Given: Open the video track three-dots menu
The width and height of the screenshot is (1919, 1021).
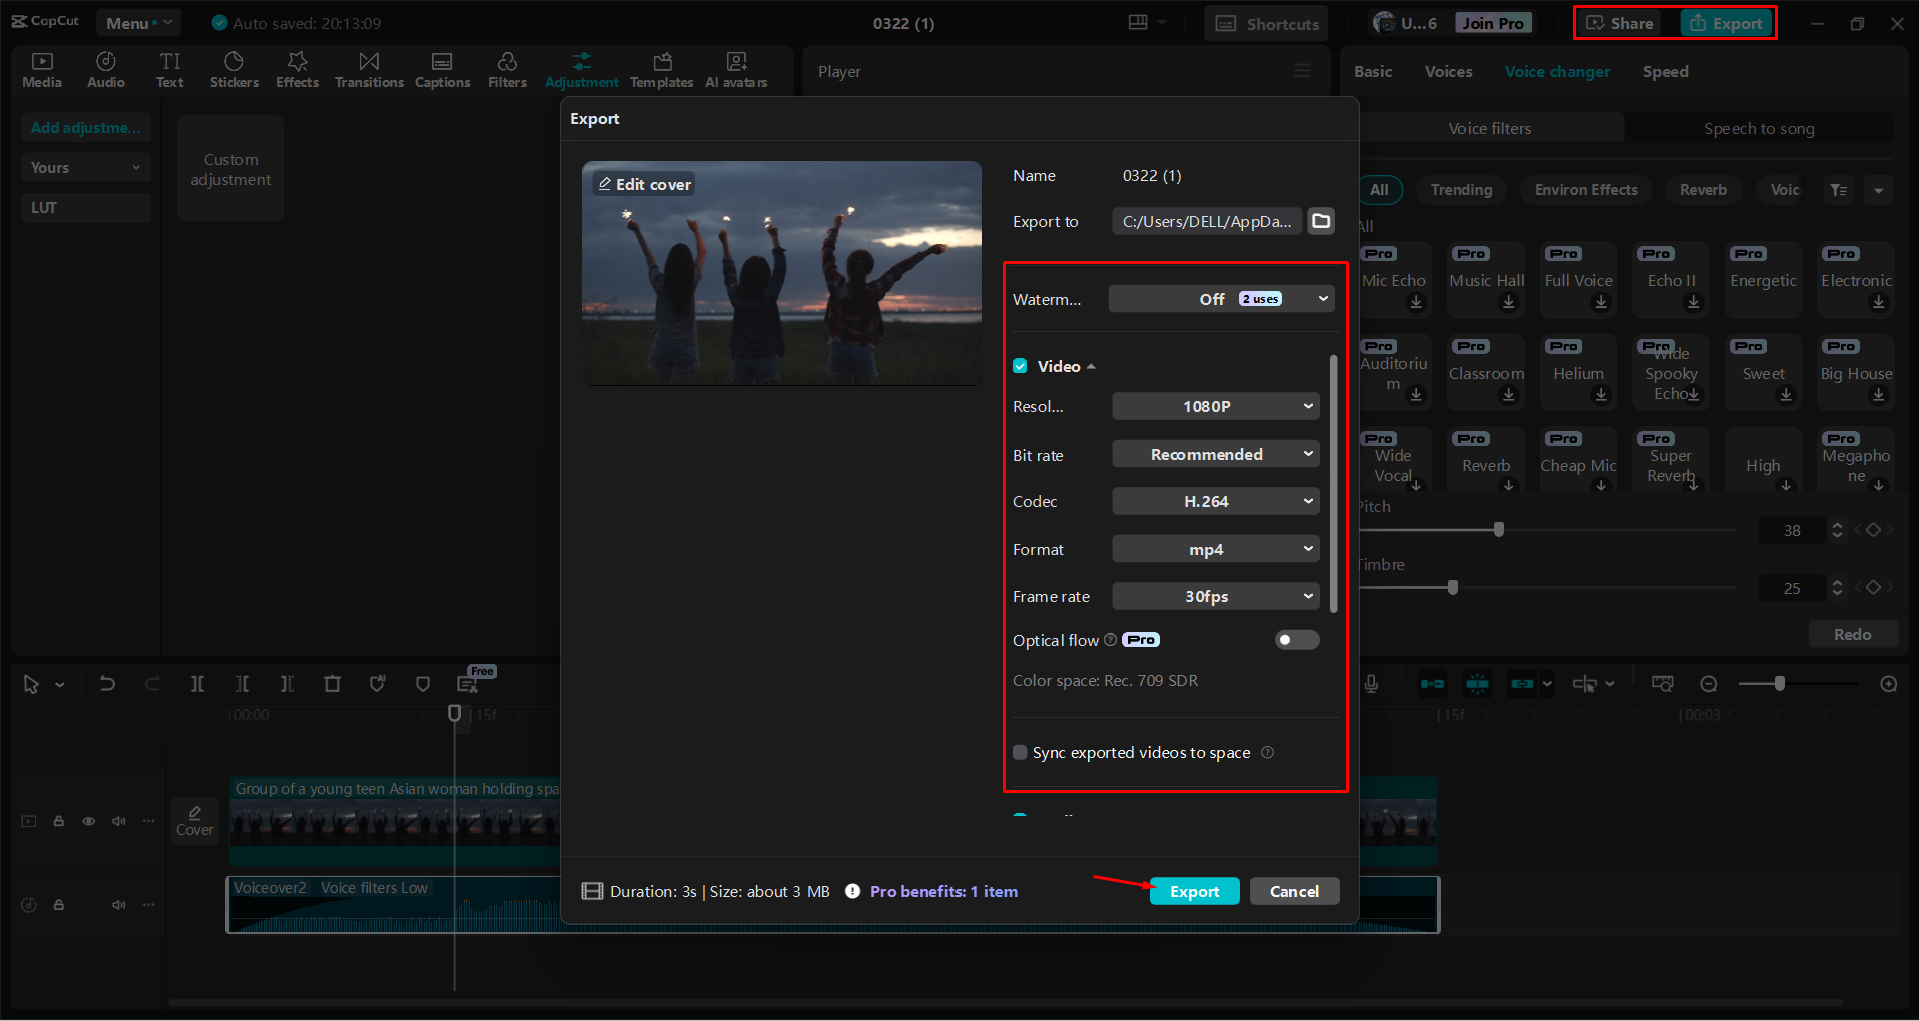Looking at the screenshot, I should click(149, 821).
